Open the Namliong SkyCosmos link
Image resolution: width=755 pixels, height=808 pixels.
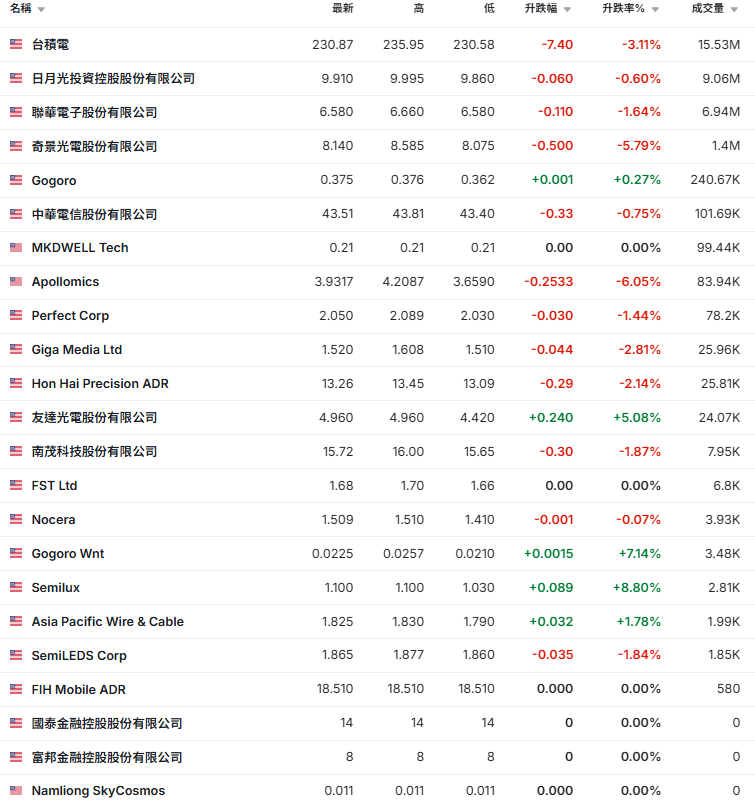(98, 790)
